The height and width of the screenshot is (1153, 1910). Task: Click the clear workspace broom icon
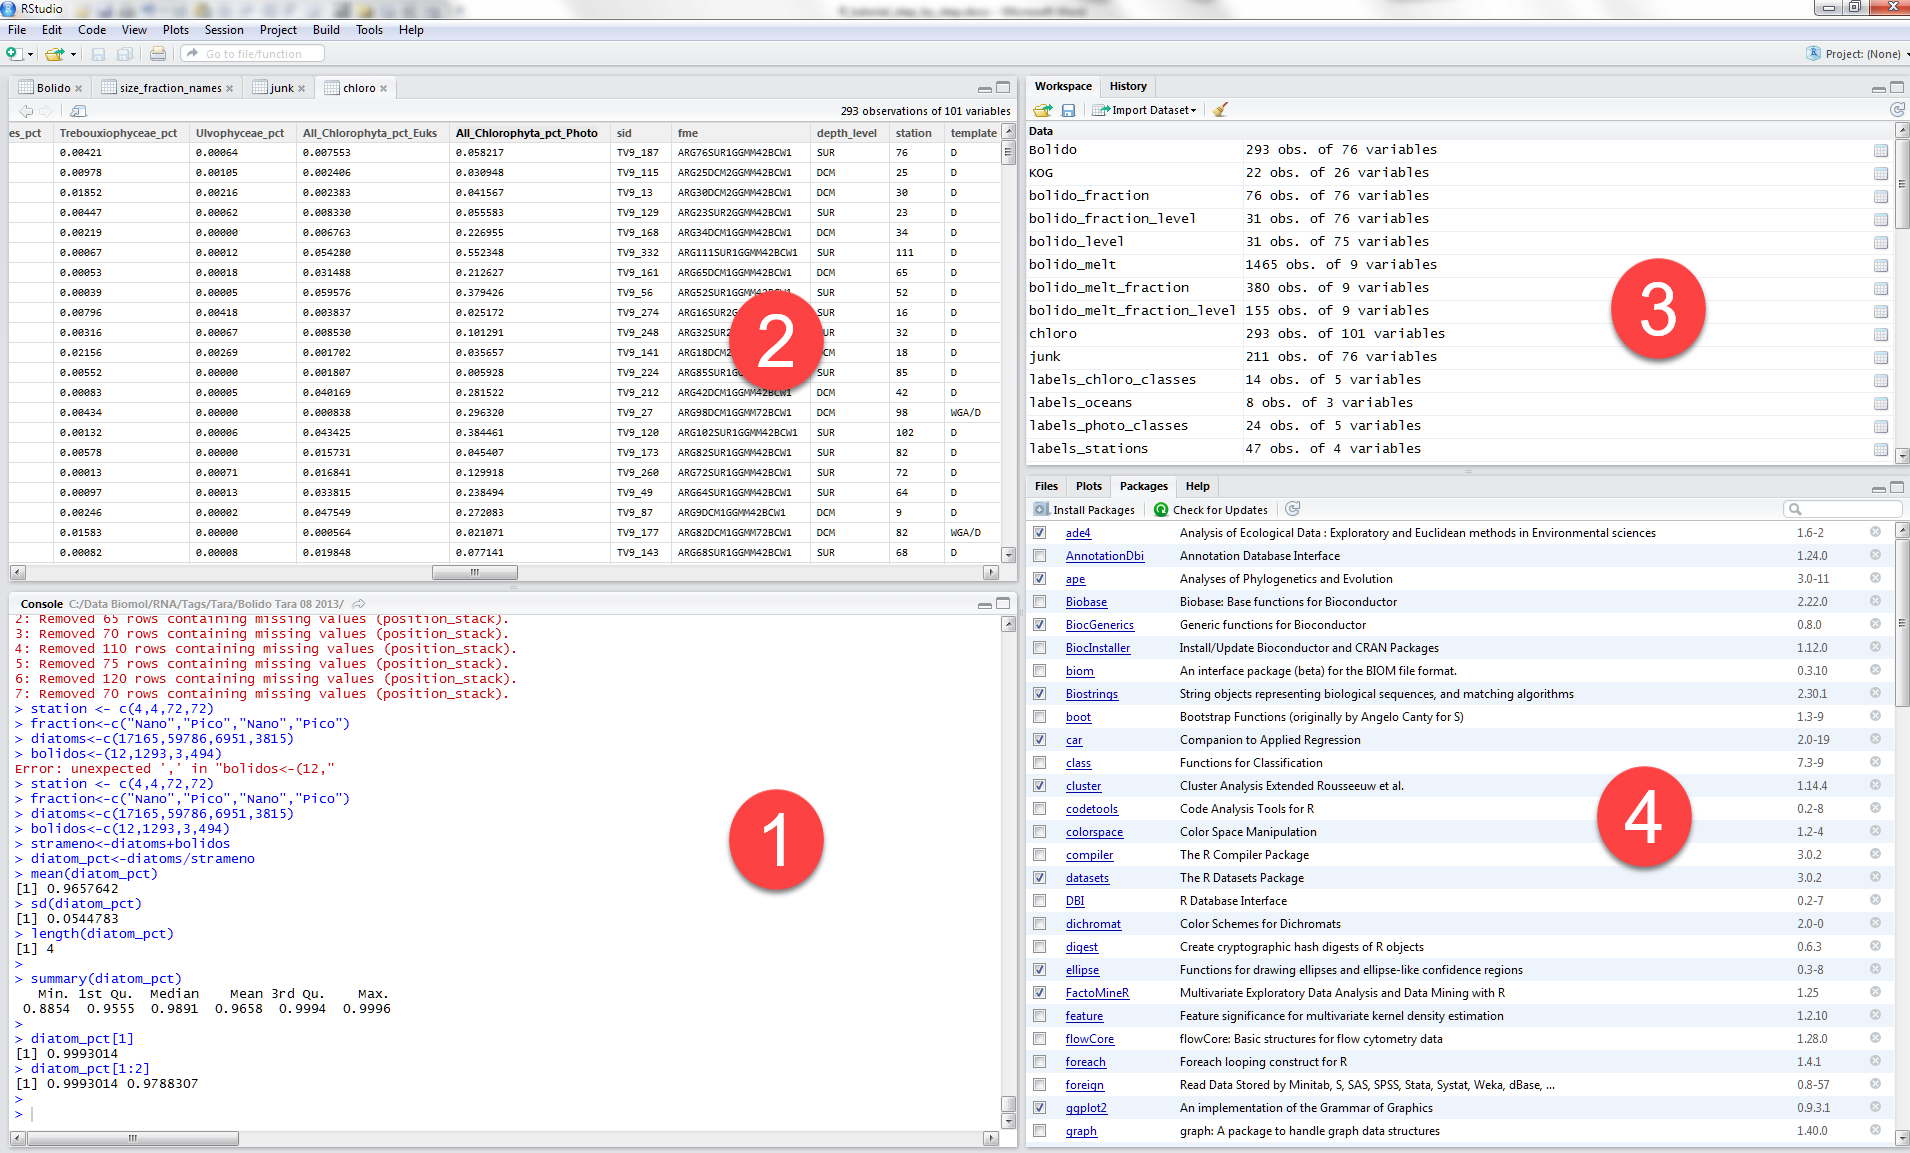[1220, 110]
